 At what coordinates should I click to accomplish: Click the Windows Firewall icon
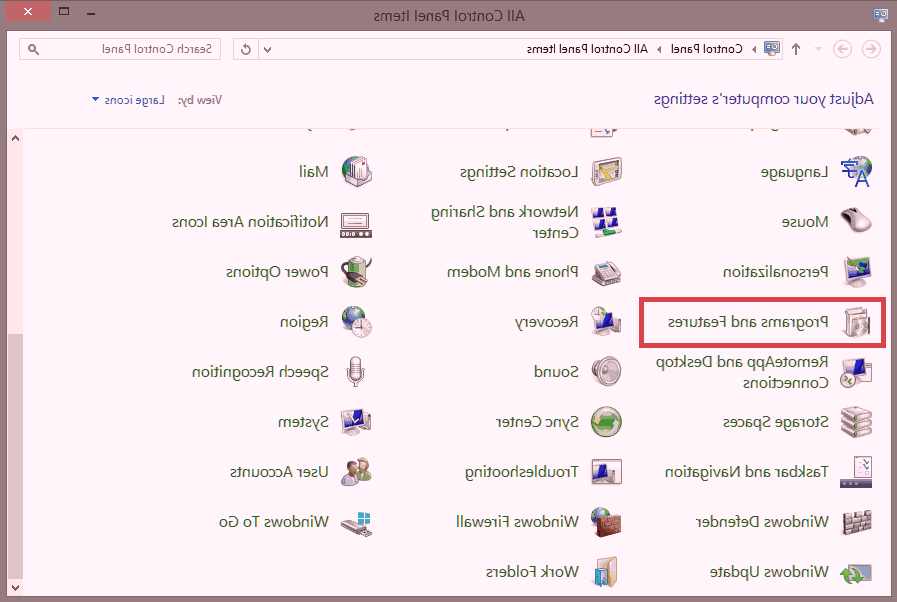click(606, 522)
